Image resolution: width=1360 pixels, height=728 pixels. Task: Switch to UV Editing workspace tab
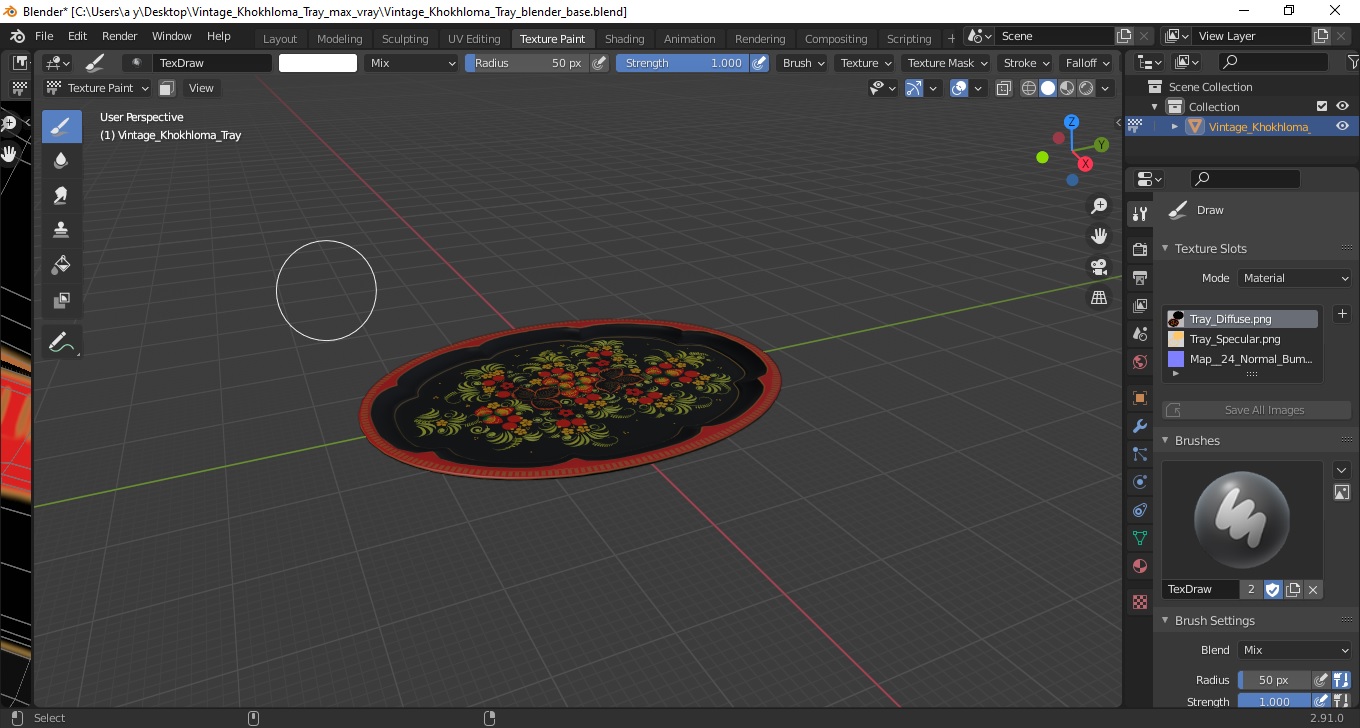474,39
